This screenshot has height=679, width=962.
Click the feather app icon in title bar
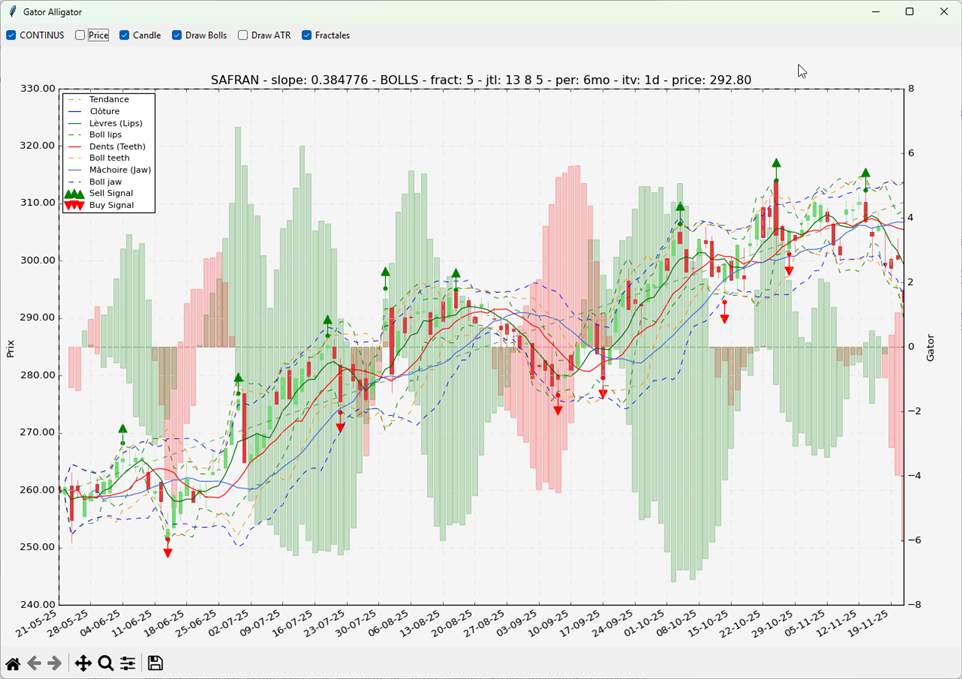coord(12,12)
